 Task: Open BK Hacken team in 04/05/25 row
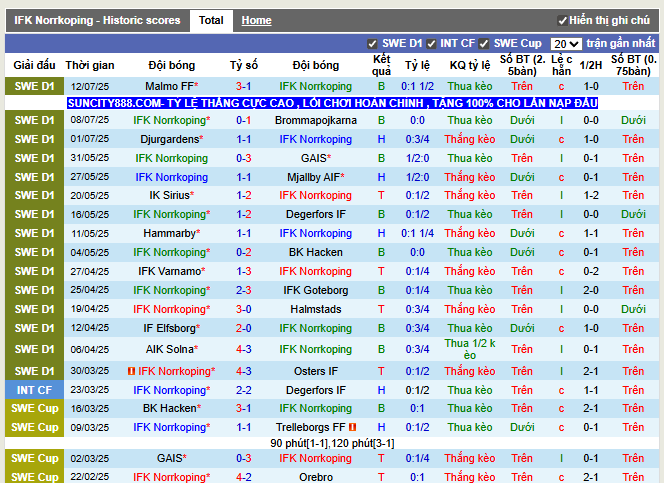pyautogui.click(x=316, y=252)
